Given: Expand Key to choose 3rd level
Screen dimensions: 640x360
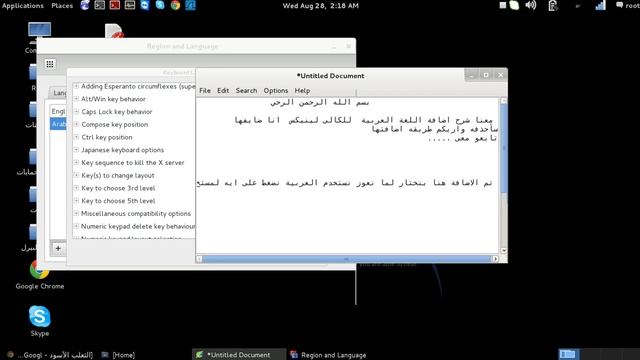Looking at the screenshot, I should [x=76, y=188].
